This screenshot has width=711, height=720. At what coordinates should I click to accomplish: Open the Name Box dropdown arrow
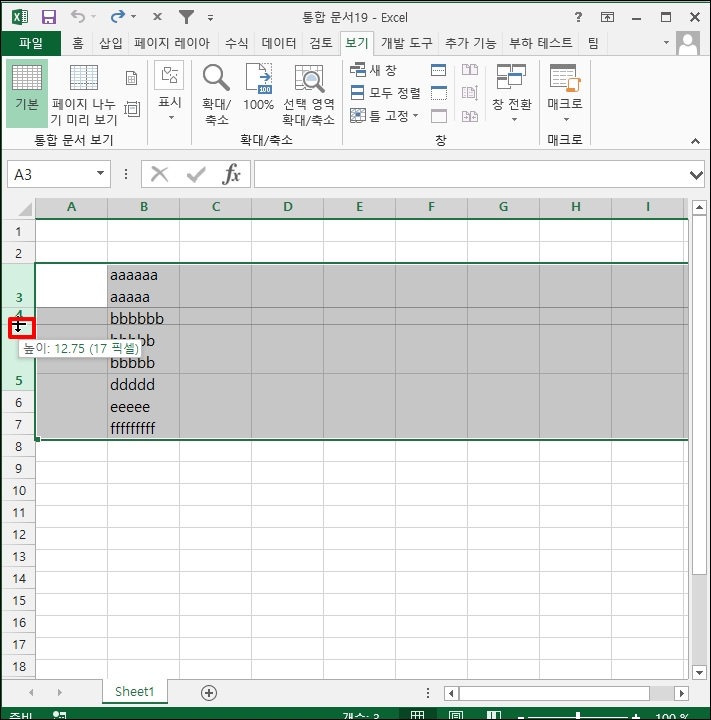(x=100, y=174)
